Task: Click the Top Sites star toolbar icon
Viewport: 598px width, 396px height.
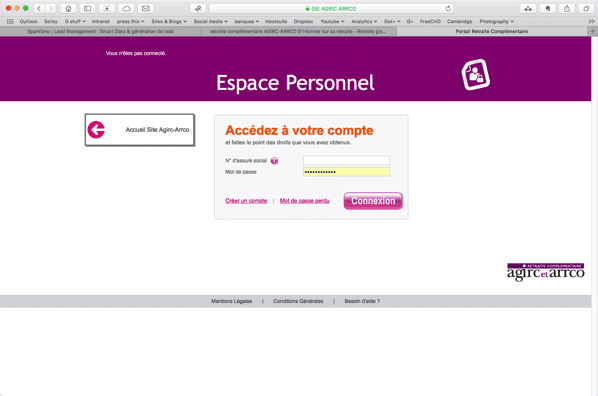Action: (107, 8)
